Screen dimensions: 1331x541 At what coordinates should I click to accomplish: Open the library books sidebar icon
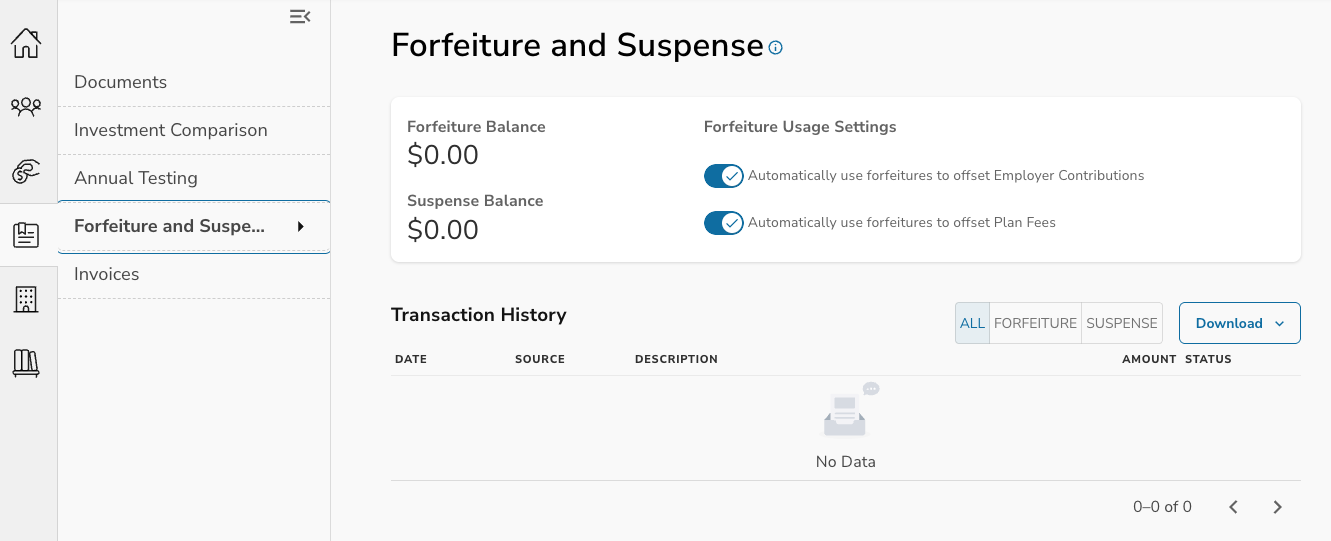pyautogui.click(x=26, y=362)
